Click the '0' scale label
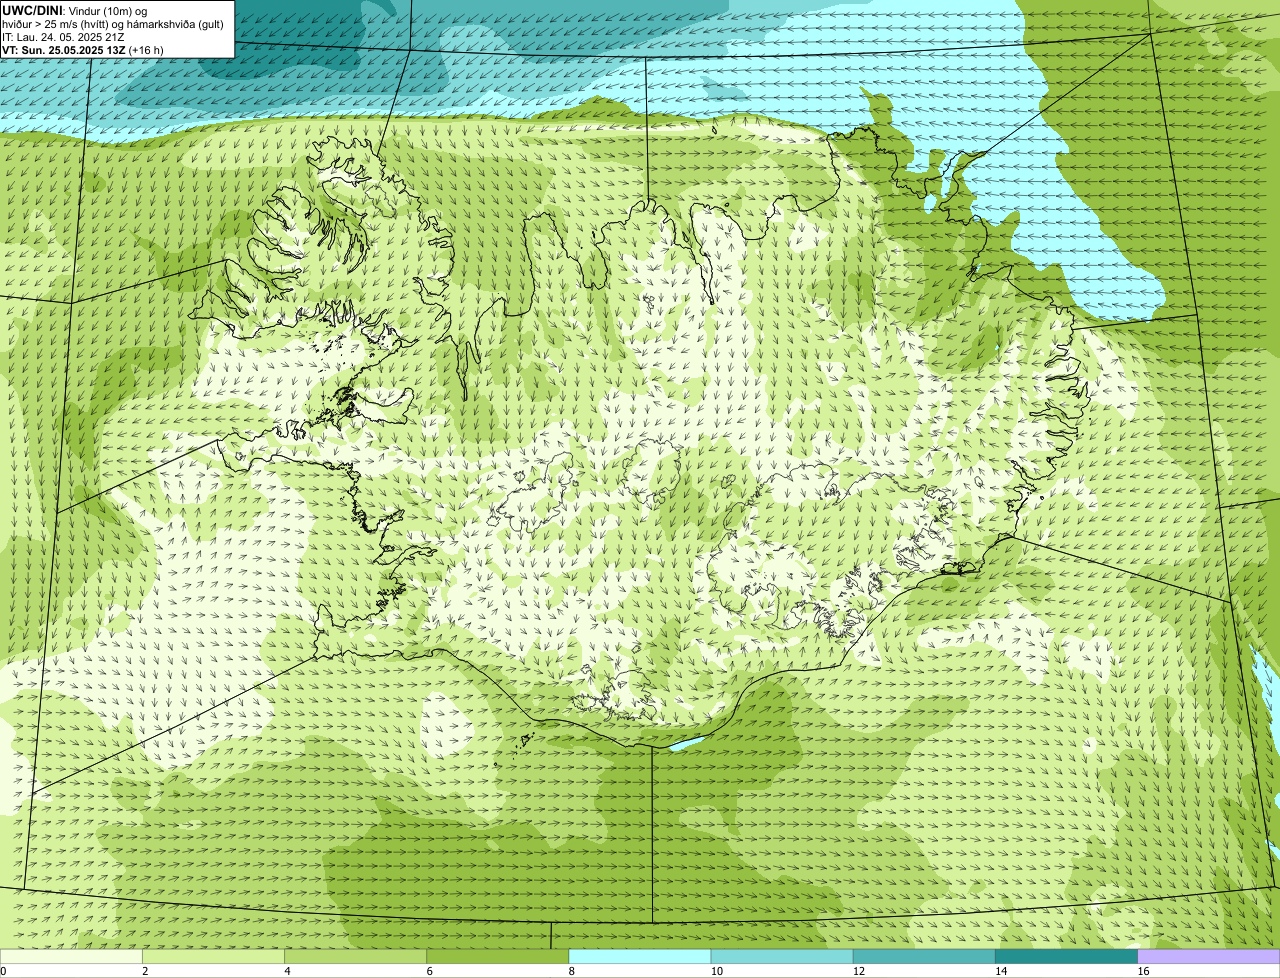Viewport: 1280px width, 978px height. (x=3, y=971)
